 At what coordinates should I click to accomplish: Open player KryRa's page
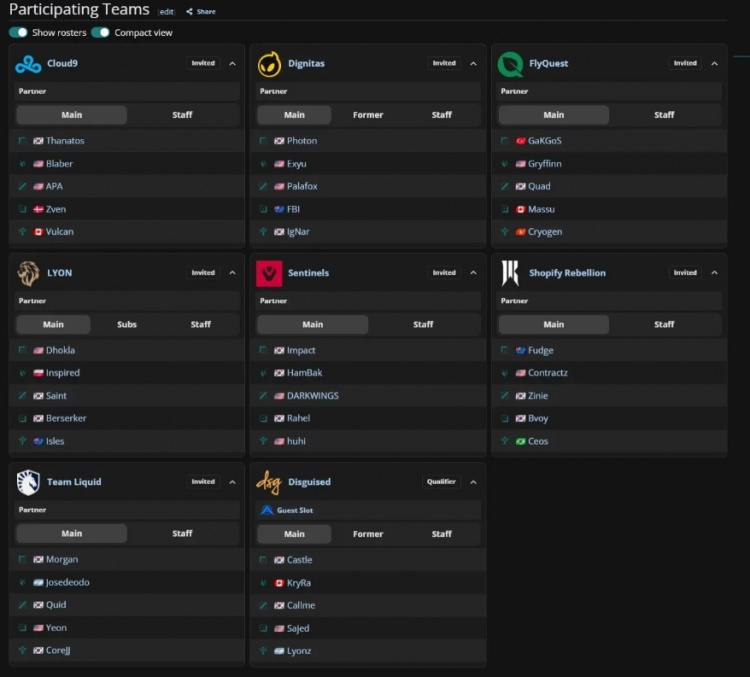pos(299,583)
